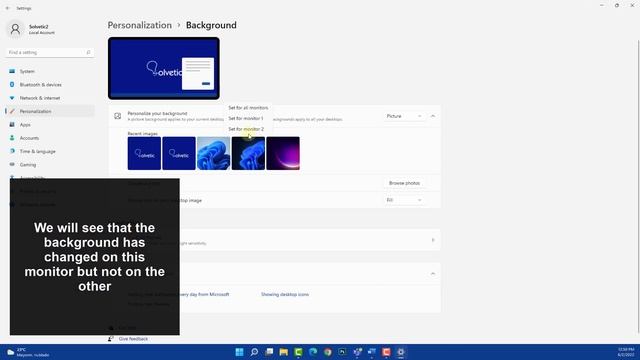640x360 pixels.
Task: Click the Showing desktop icons link
Action: [x=285, y=294]
